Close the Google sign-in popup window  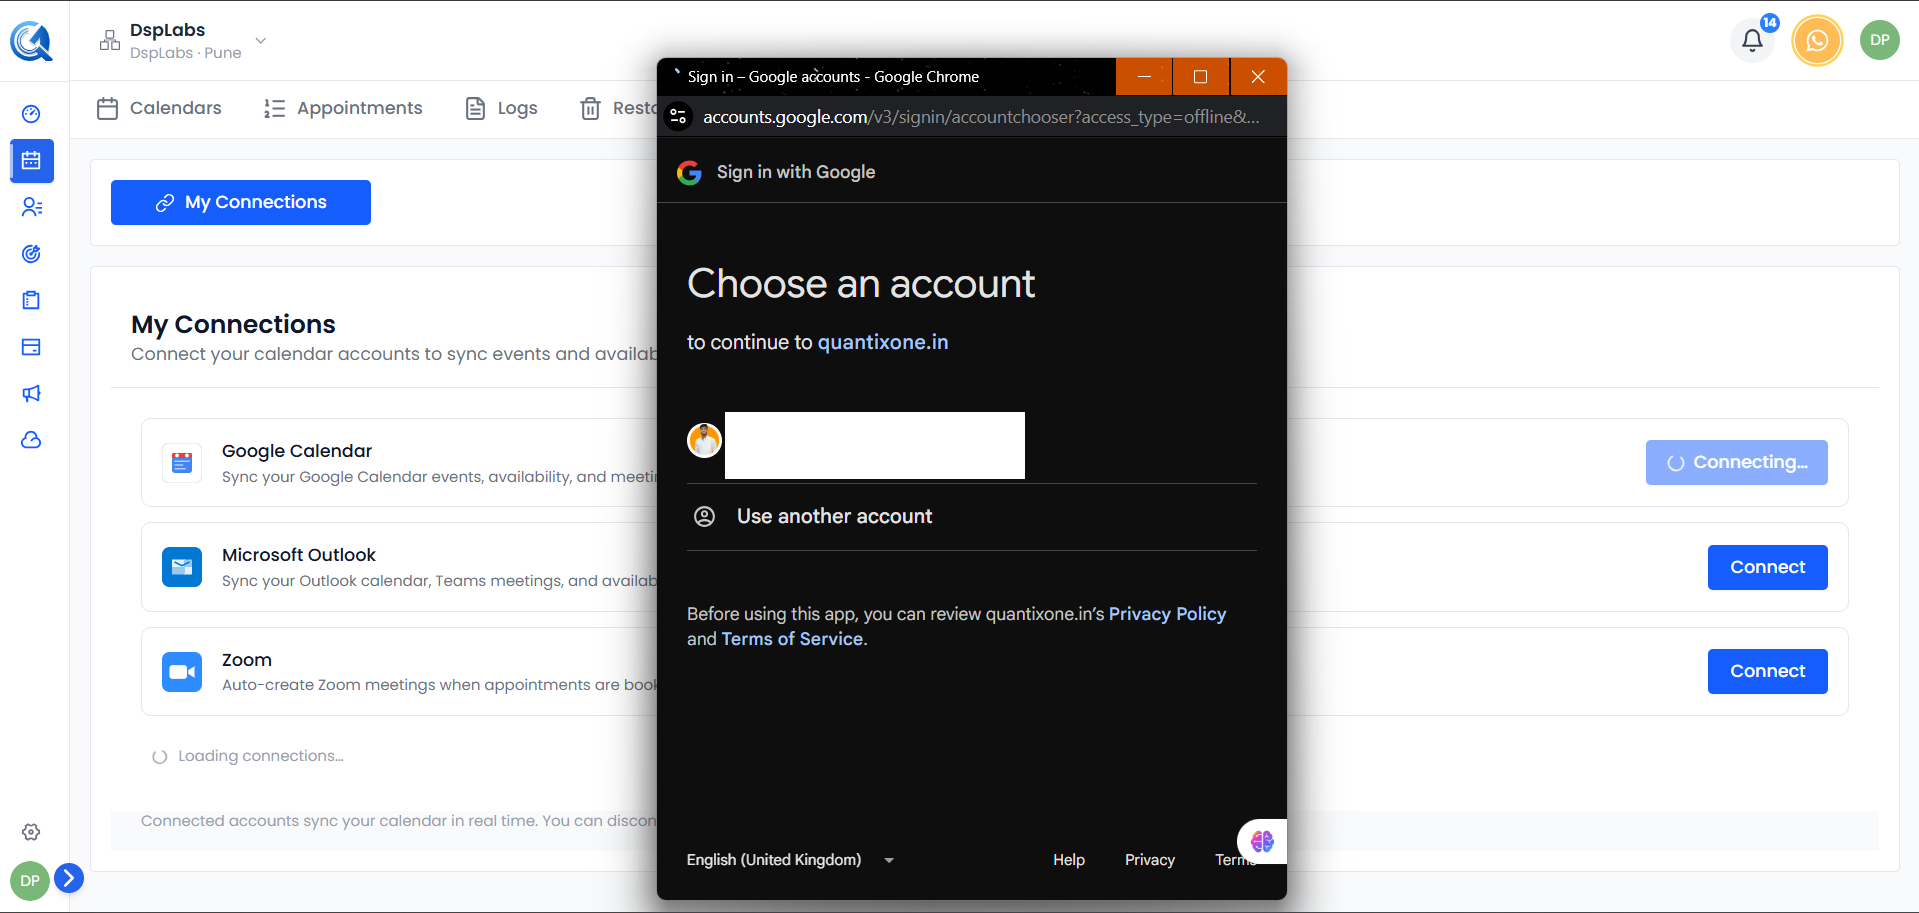point(1258,77)
